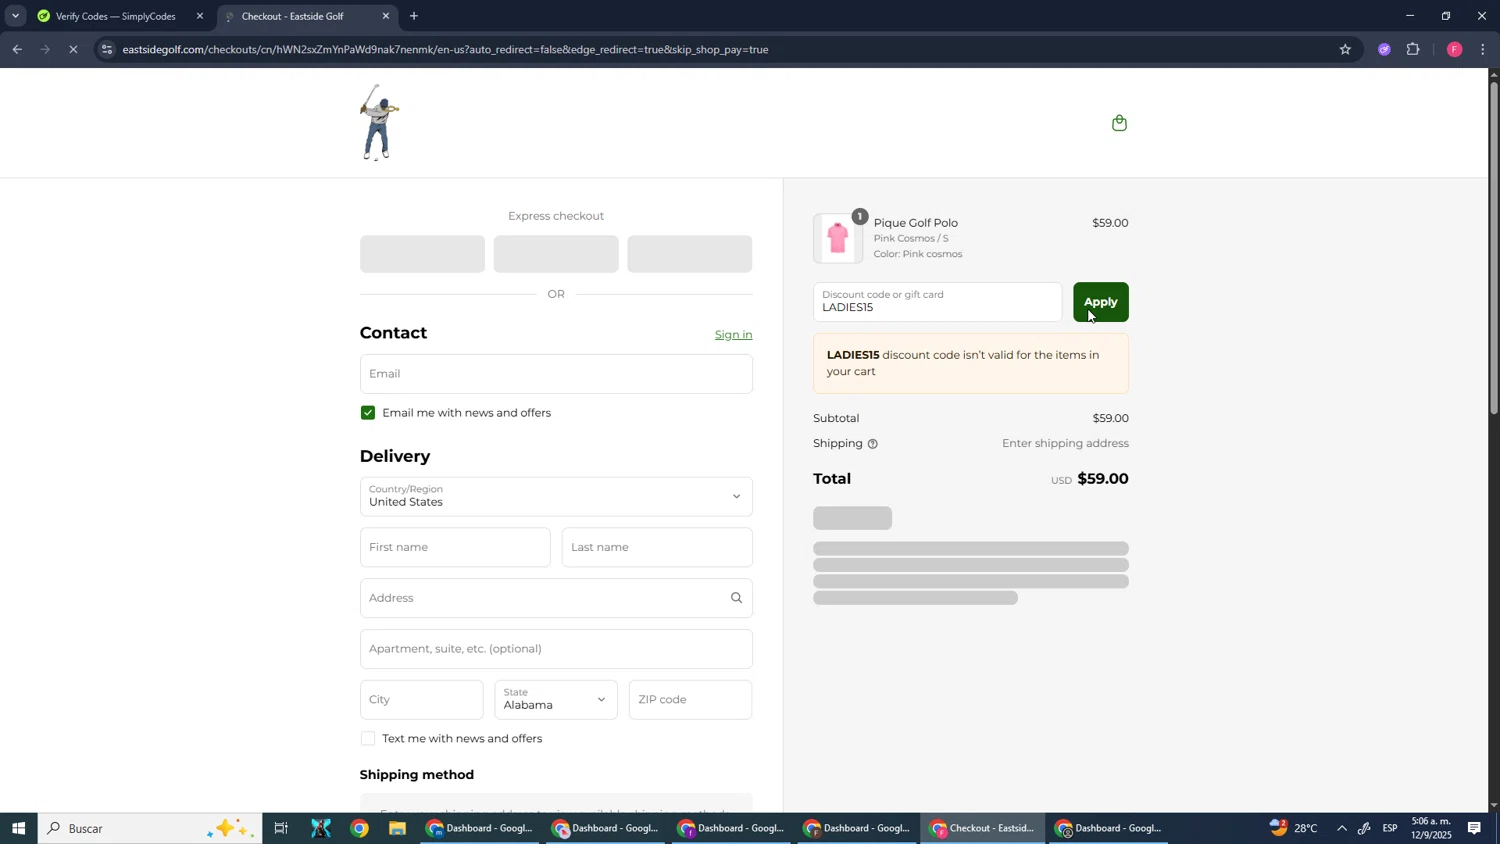Open the clock showing 5:06 a. m.
This screenshot has height=844, width=1500.
tap(1431, 828)
